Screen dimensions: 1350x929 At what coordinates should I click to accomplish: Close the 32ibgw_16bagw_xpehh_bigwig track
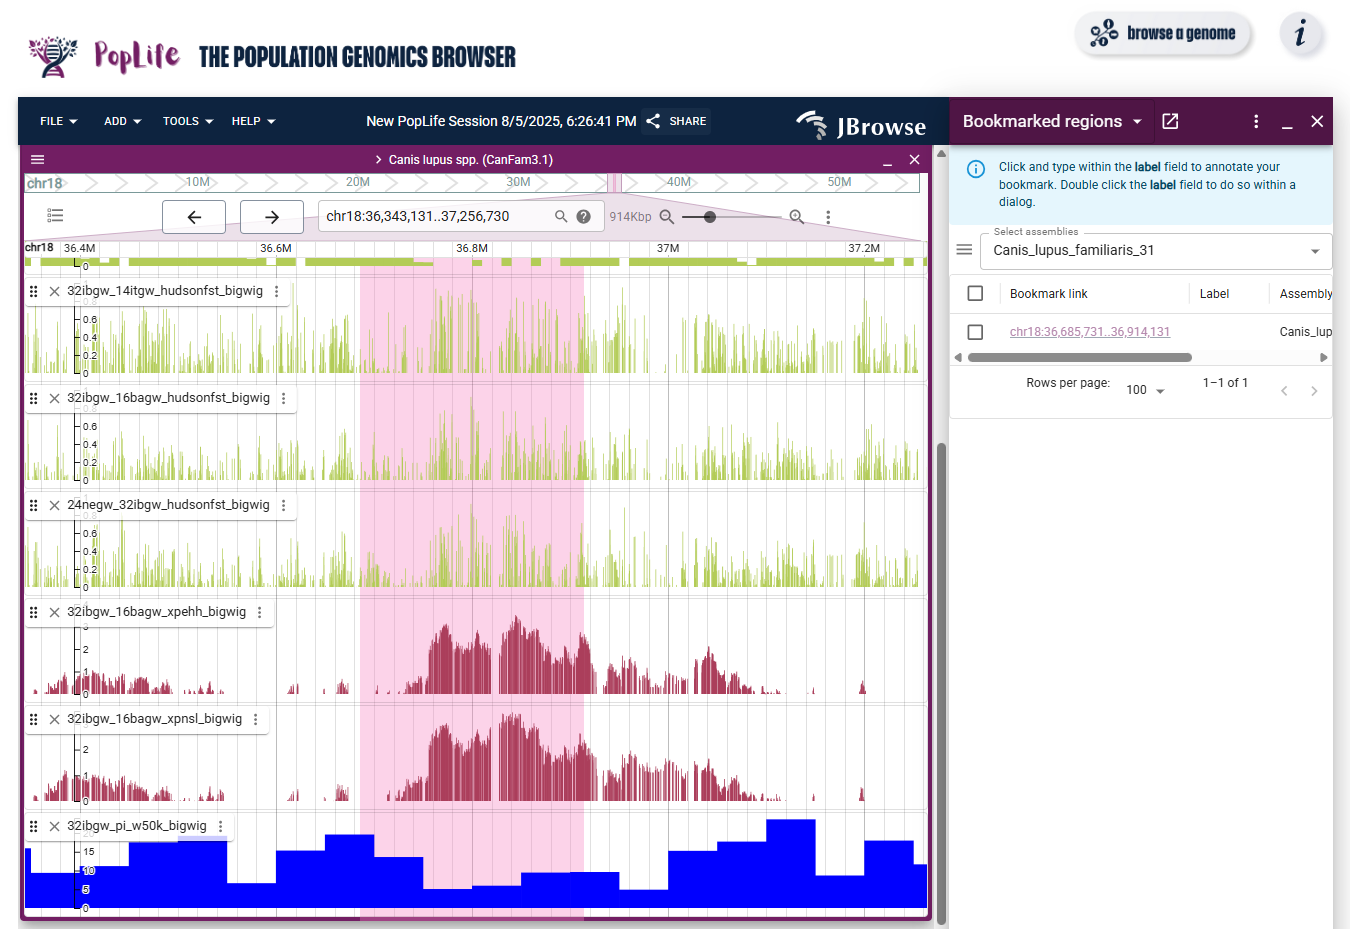click(54, 612)
